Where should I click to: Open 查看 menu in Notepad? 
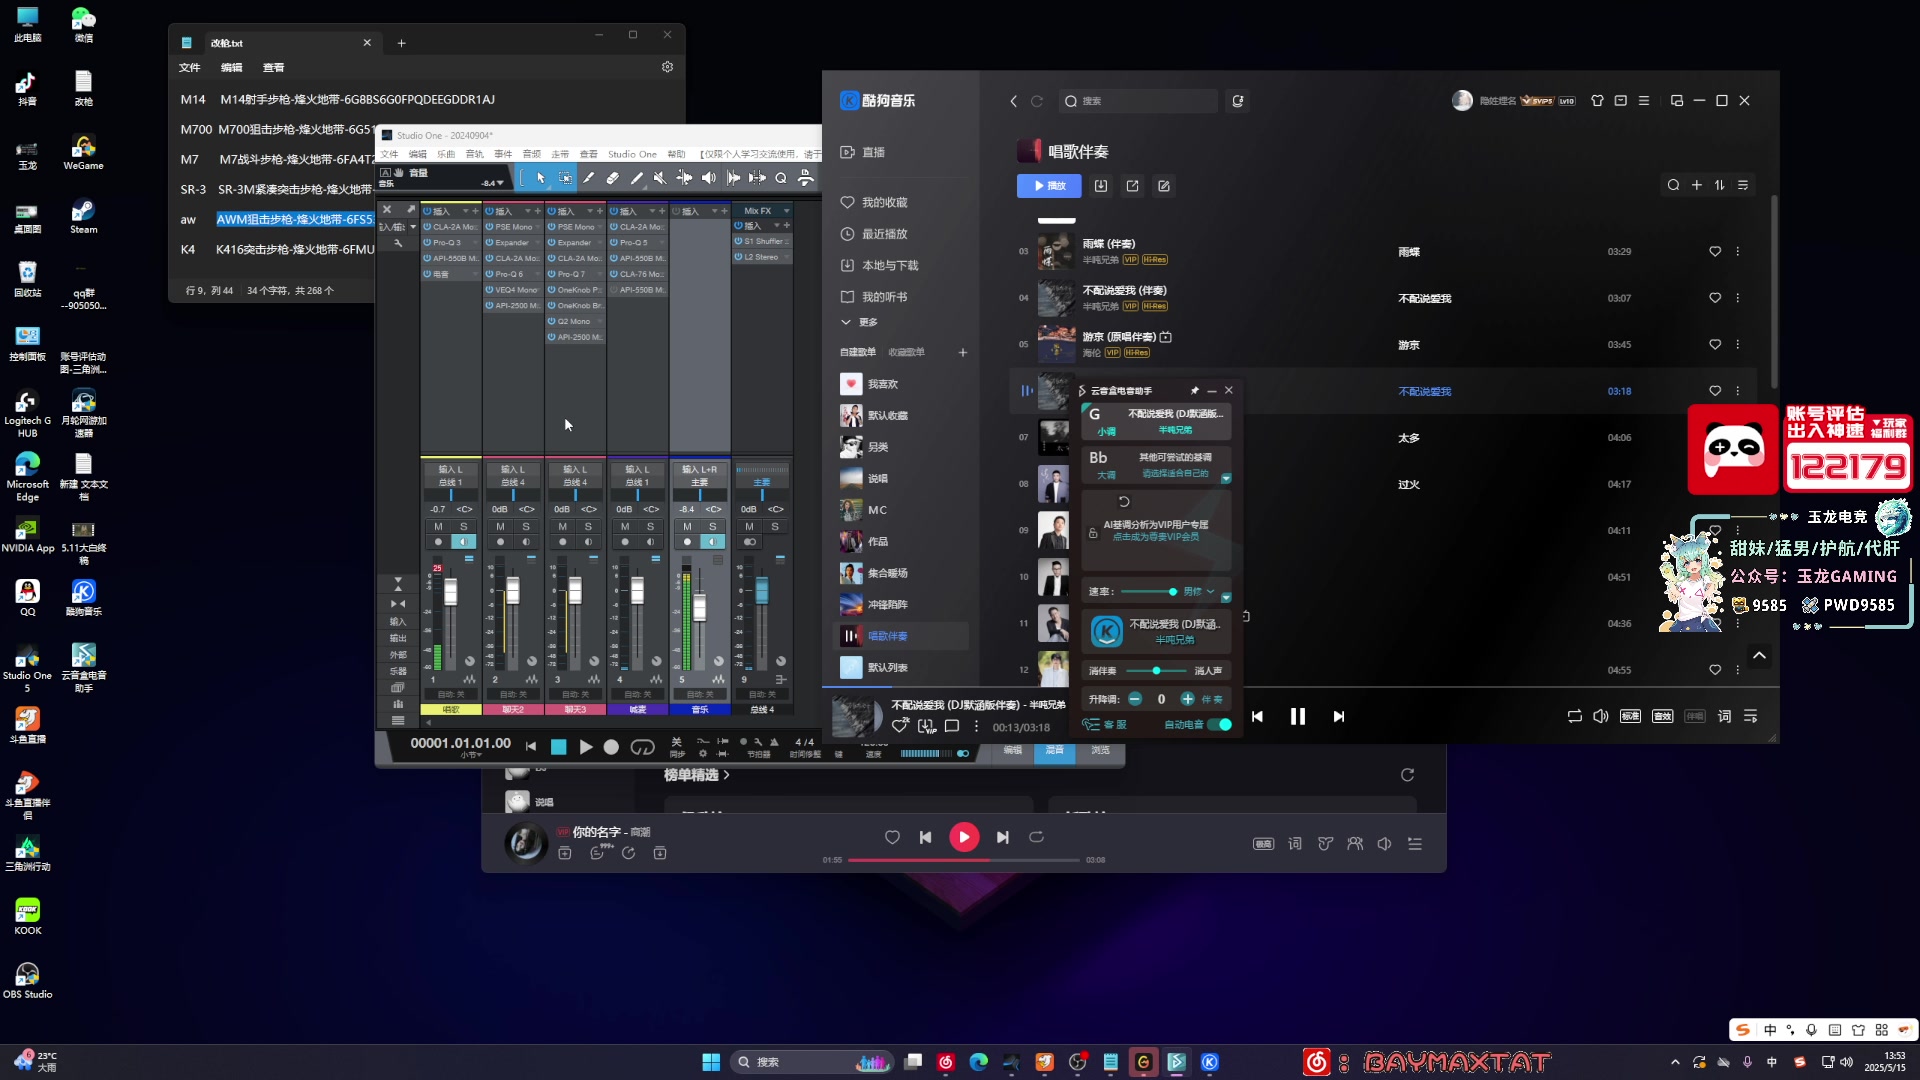tap(273, 68)
